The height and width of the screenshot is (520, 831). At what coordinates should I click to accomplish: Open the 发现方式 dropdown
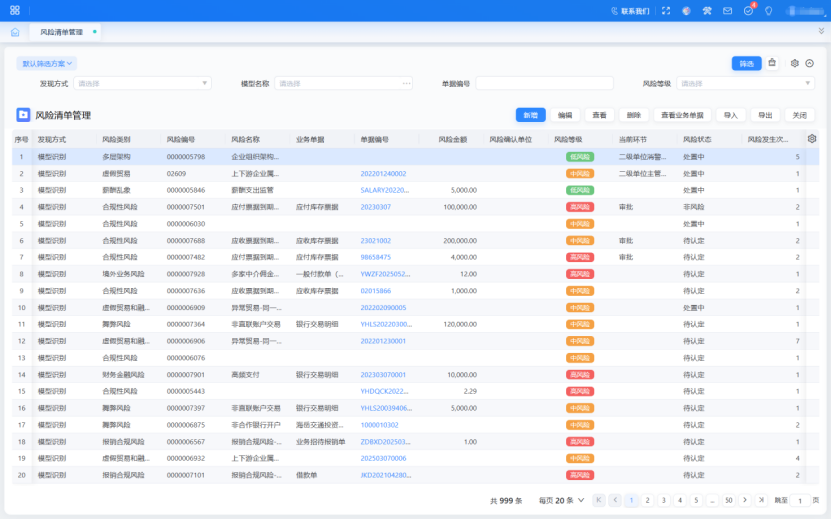(142, 84)
